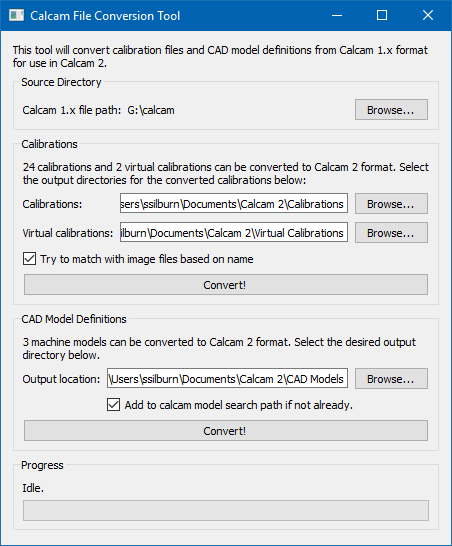Click Convert! under CAD Model Definitions
The width and height of the screenshot is (452, 546).
[226, 431]
